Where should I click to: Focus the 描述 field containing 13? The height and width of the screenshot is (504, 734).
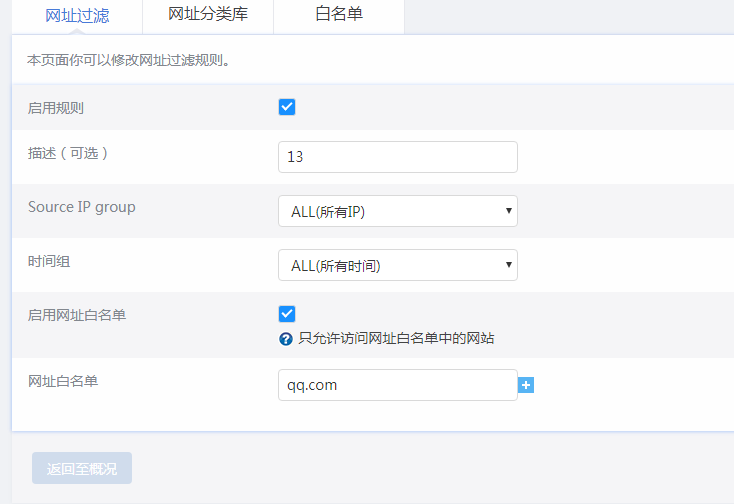pyautogui.click(x=397, y=157)
